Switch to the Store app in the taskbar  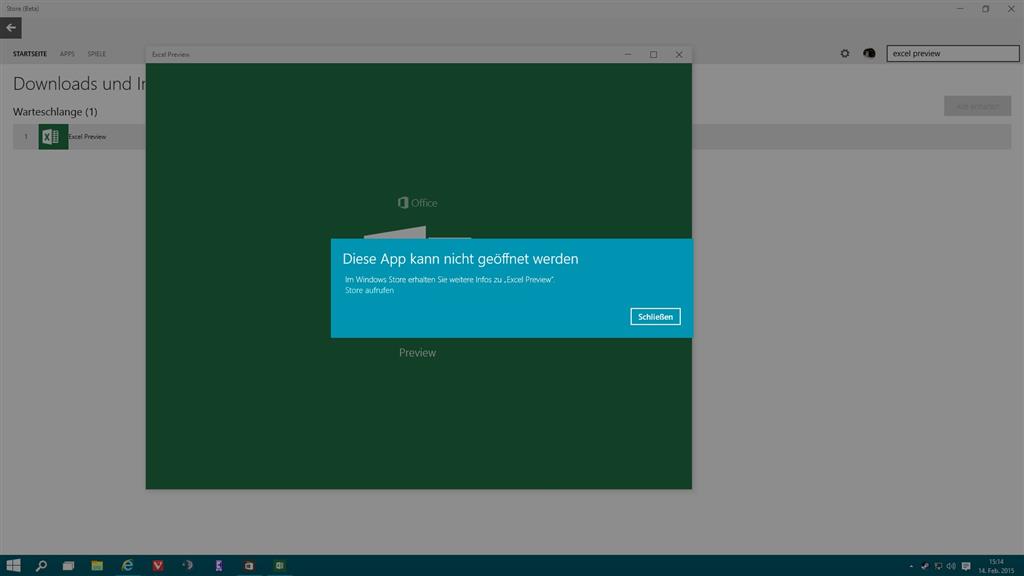pyautogui.click(x=249, y=566)
